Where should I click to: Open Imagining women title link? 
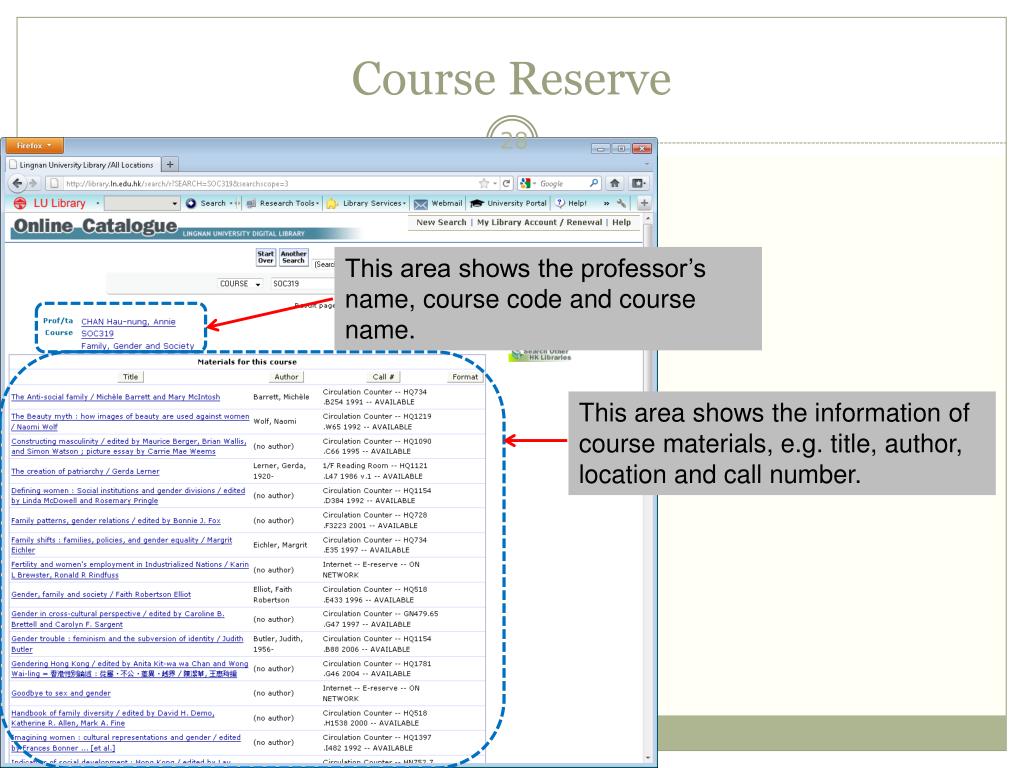coord(126,743)
